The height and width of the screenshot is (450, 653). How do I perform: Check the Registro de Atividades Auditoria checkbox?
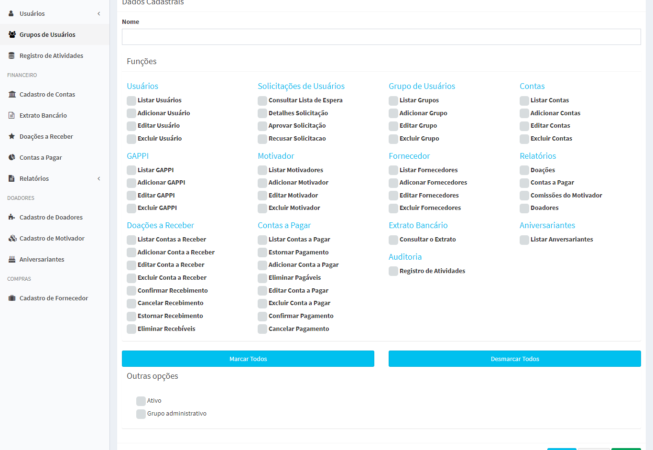point(393,271)
